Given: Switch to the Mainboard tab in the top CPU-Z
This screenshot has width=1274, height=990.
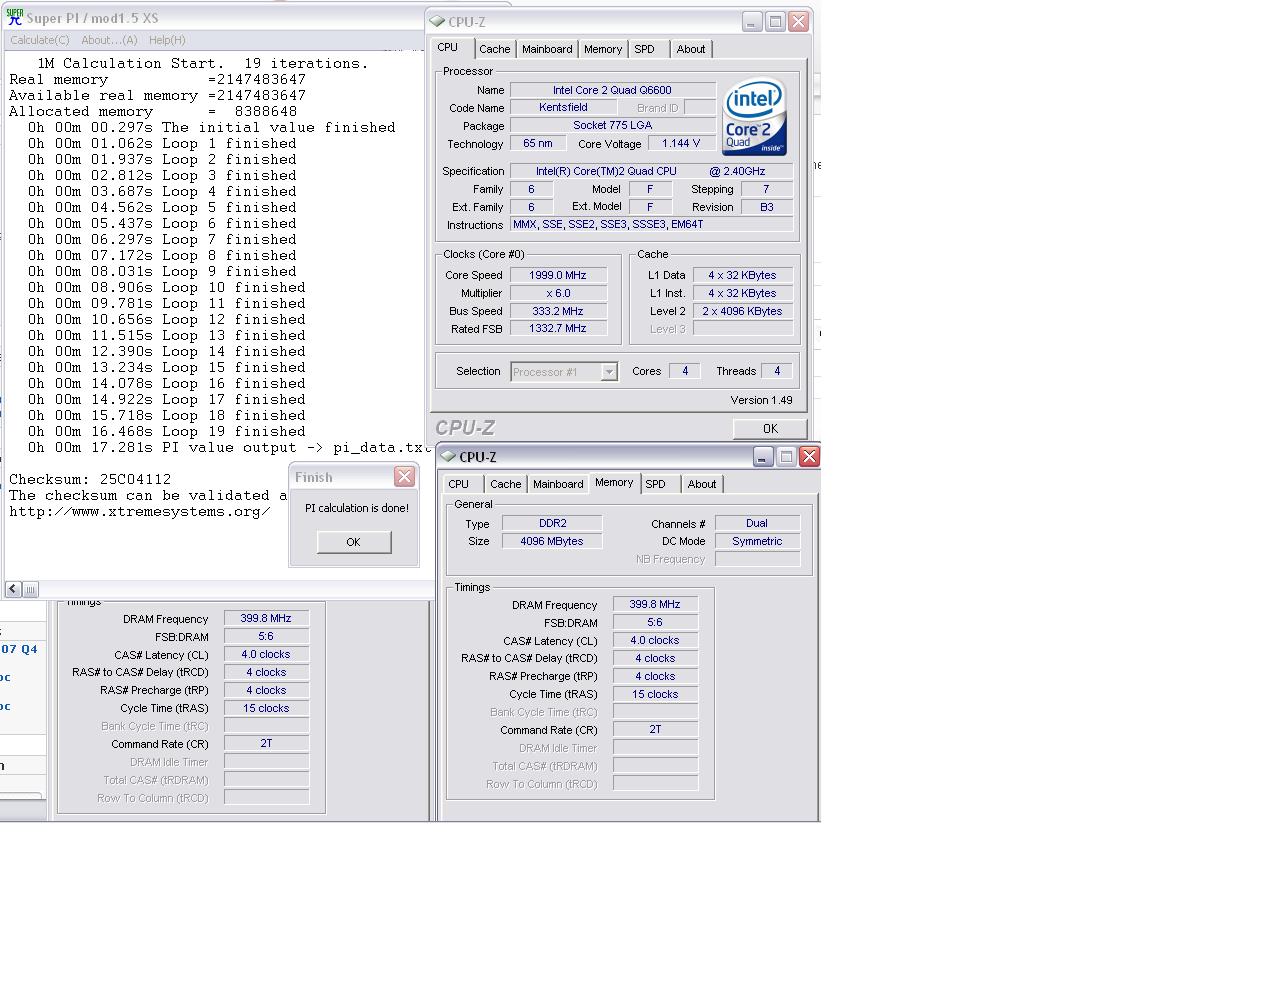Looking at the screenshot, I should point(547,49).
